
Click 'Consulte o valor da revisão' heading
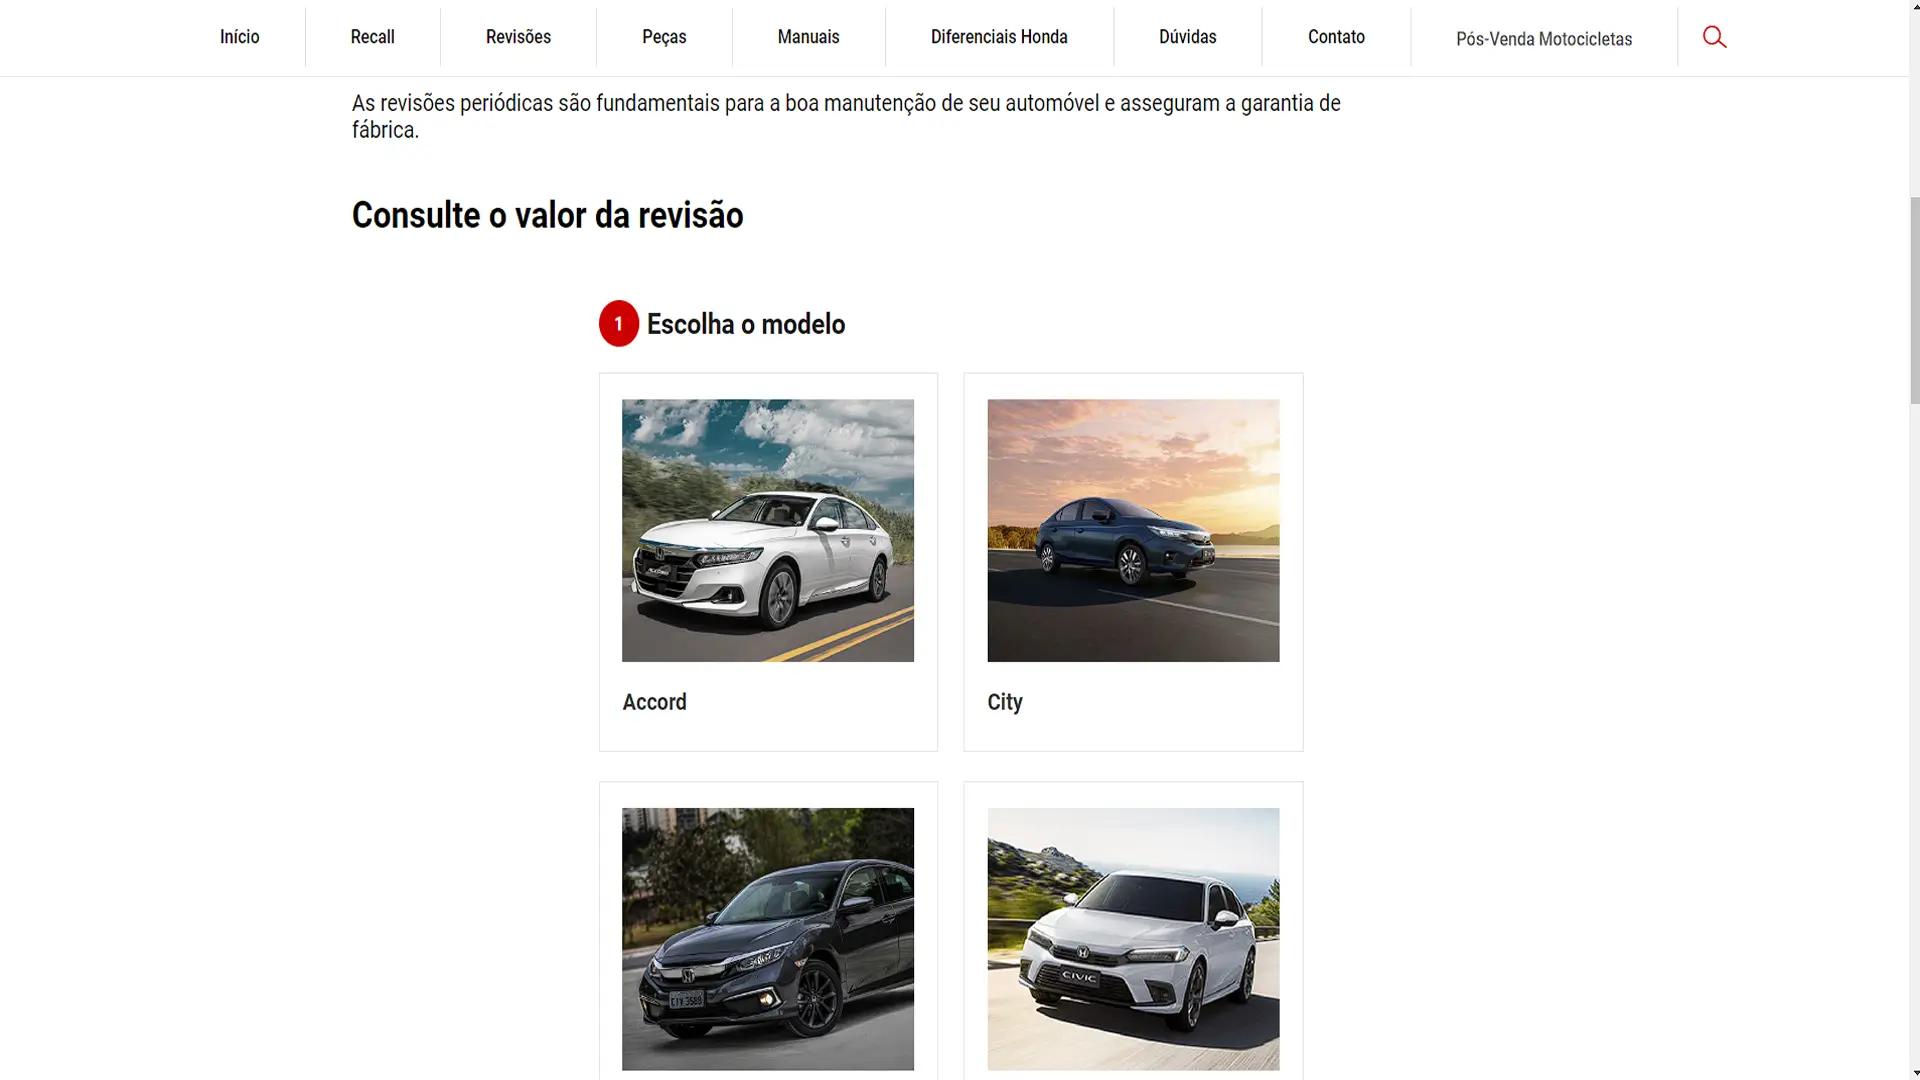click(x=547, y=215)
